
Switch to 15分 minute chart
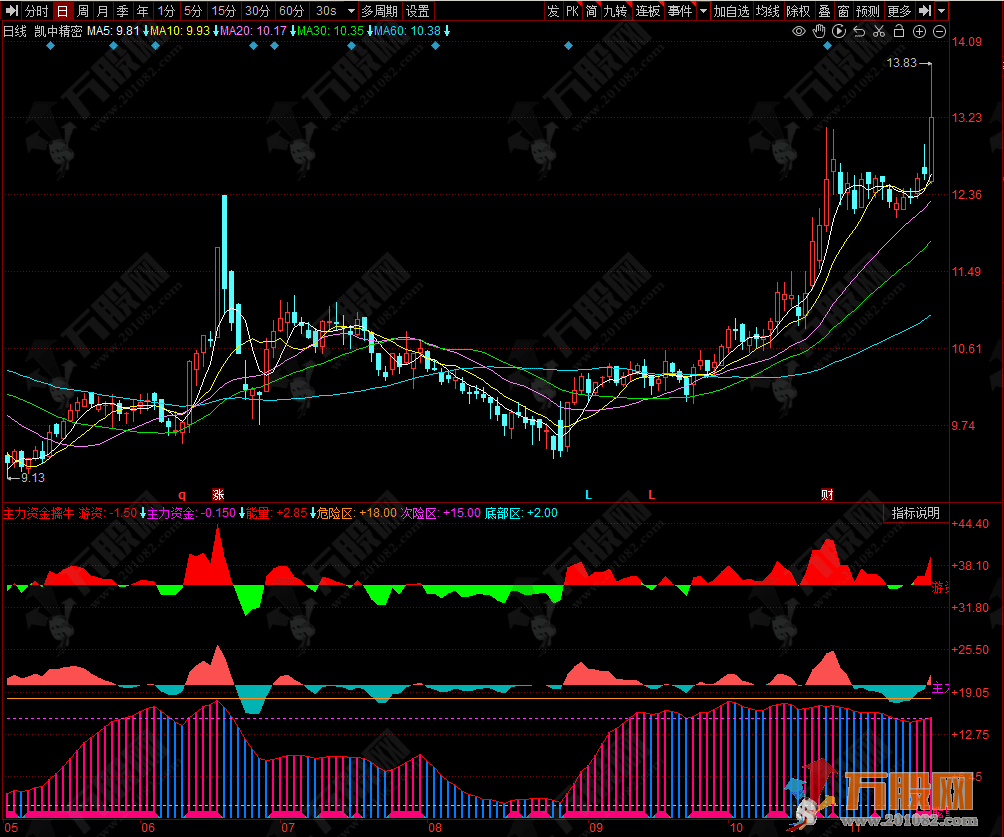[223, 11]
